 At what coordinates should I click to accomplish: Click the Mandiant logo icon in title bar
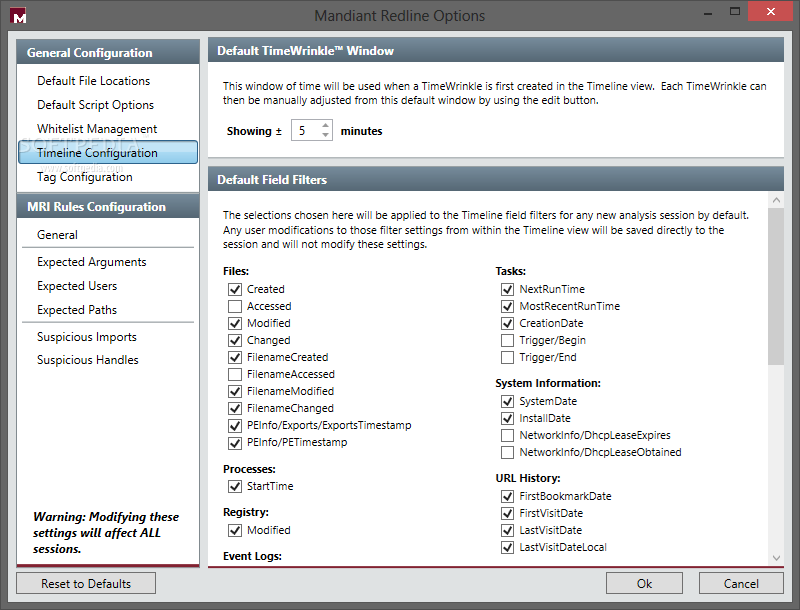click(18, 16)
